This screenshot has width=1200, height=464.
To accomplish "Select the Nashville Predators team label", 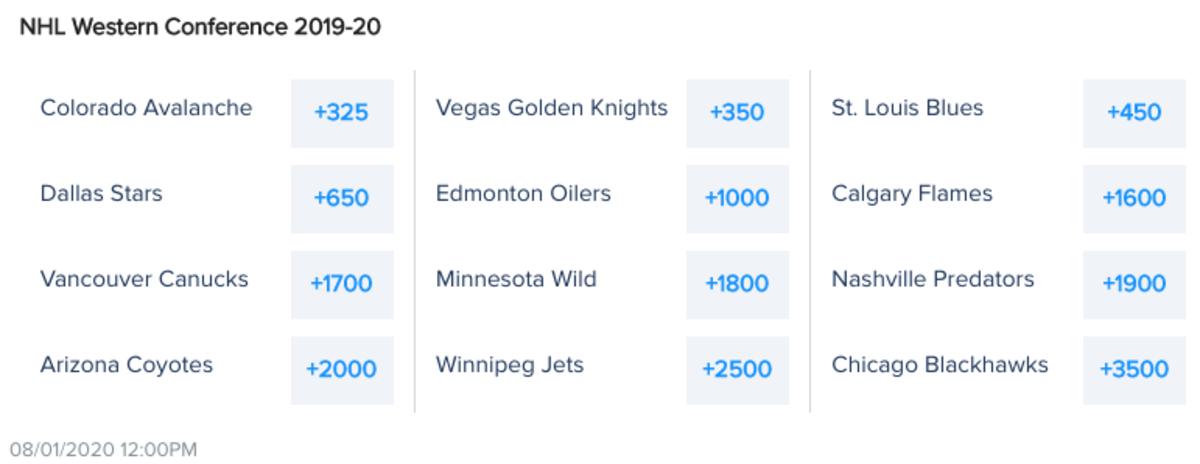I will 932,279.
